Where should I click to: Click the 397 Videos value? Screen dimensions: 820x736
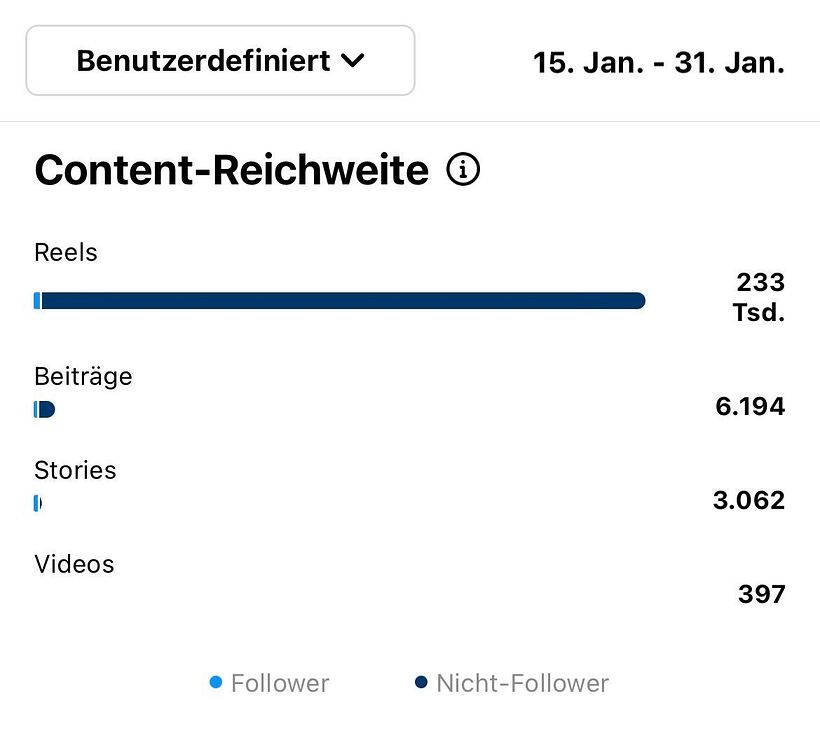pos(761,594)
